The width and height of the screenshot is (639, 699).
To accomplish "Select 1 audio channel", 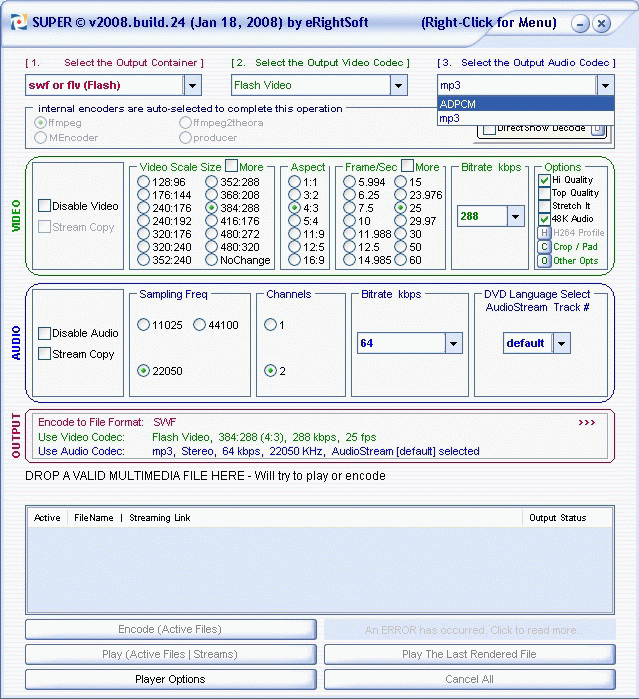I will click(x=270, y=325).
